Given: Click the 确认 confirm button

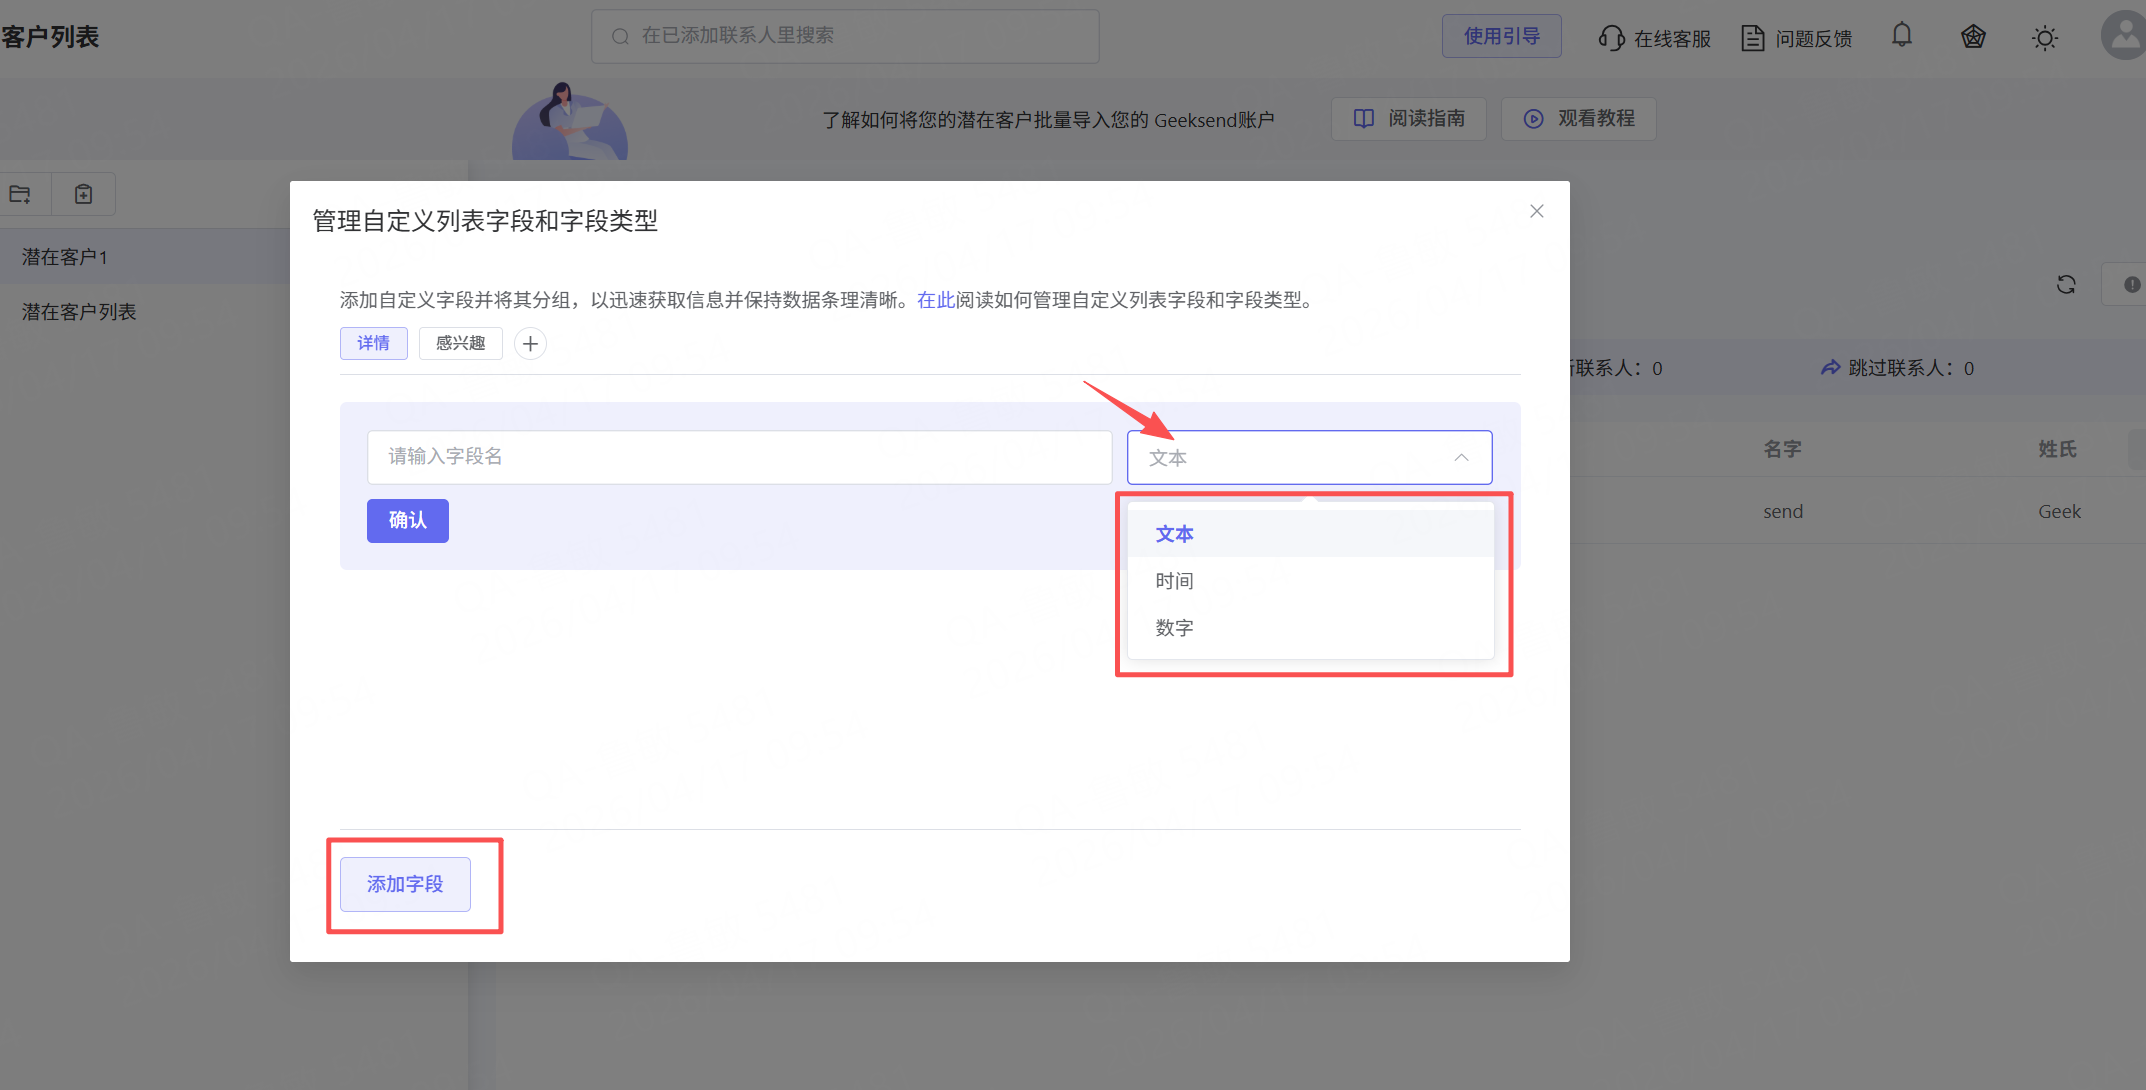Looking at the screenshot, I should coord(407,520).
